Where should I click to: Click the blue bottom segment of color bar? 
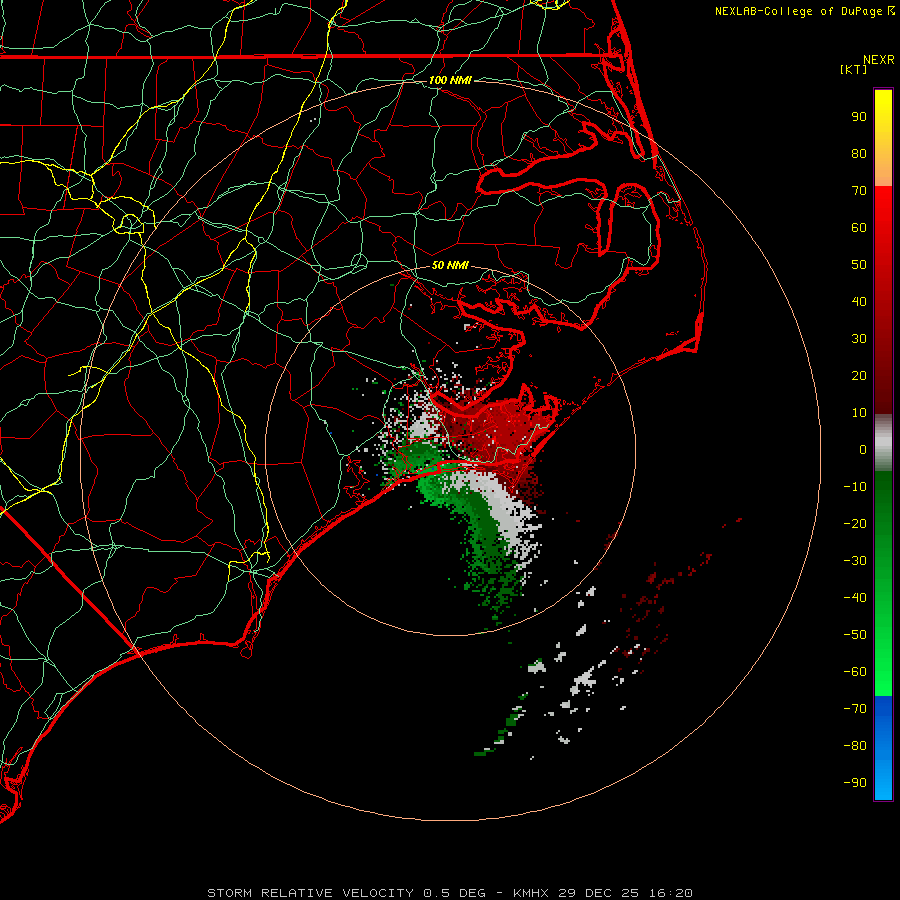click(x=883, y=747)
